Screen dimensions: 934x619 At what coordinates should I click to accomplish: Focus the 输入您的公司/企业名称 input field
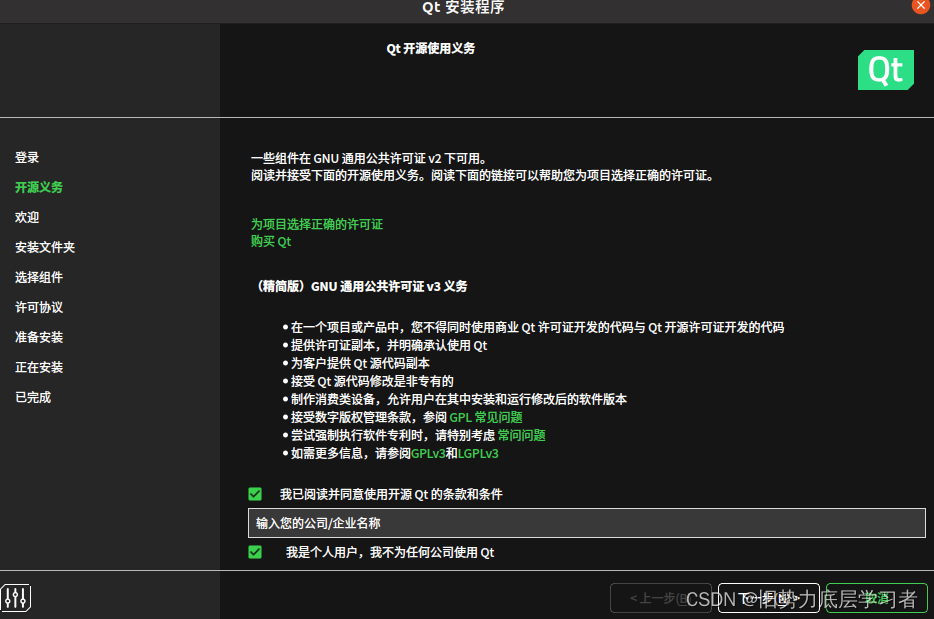tap(587, 523)
